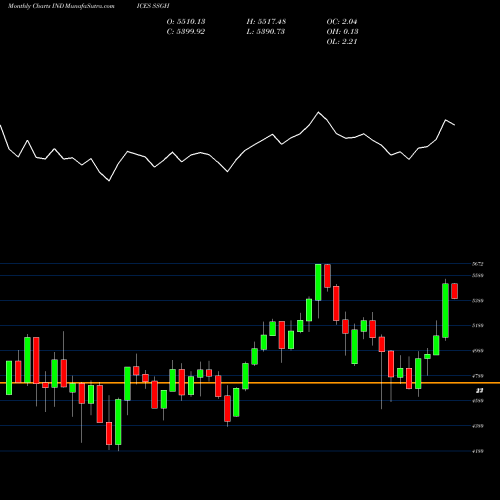Click the ICES SSGH symbol label

point(153,6)
